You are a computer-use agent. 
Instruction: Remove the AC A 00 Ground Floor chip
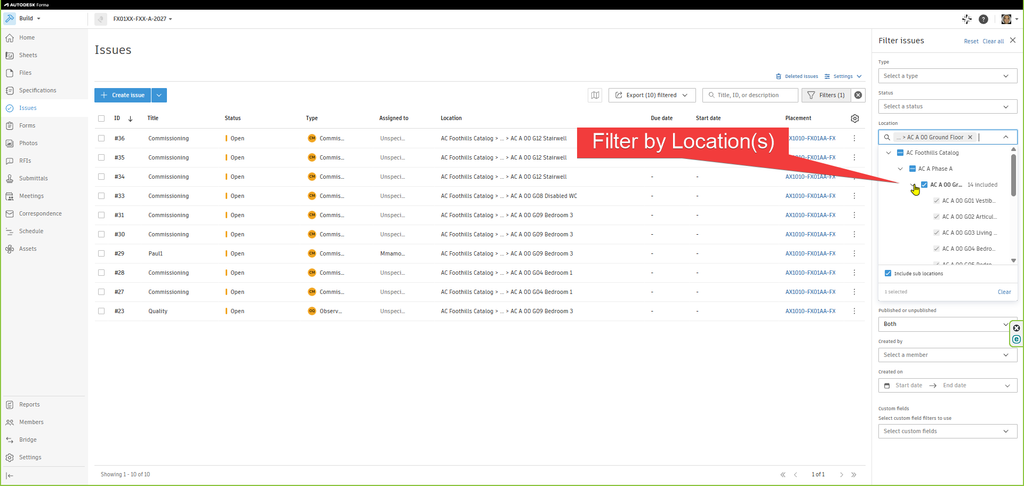tap(970, 137)
